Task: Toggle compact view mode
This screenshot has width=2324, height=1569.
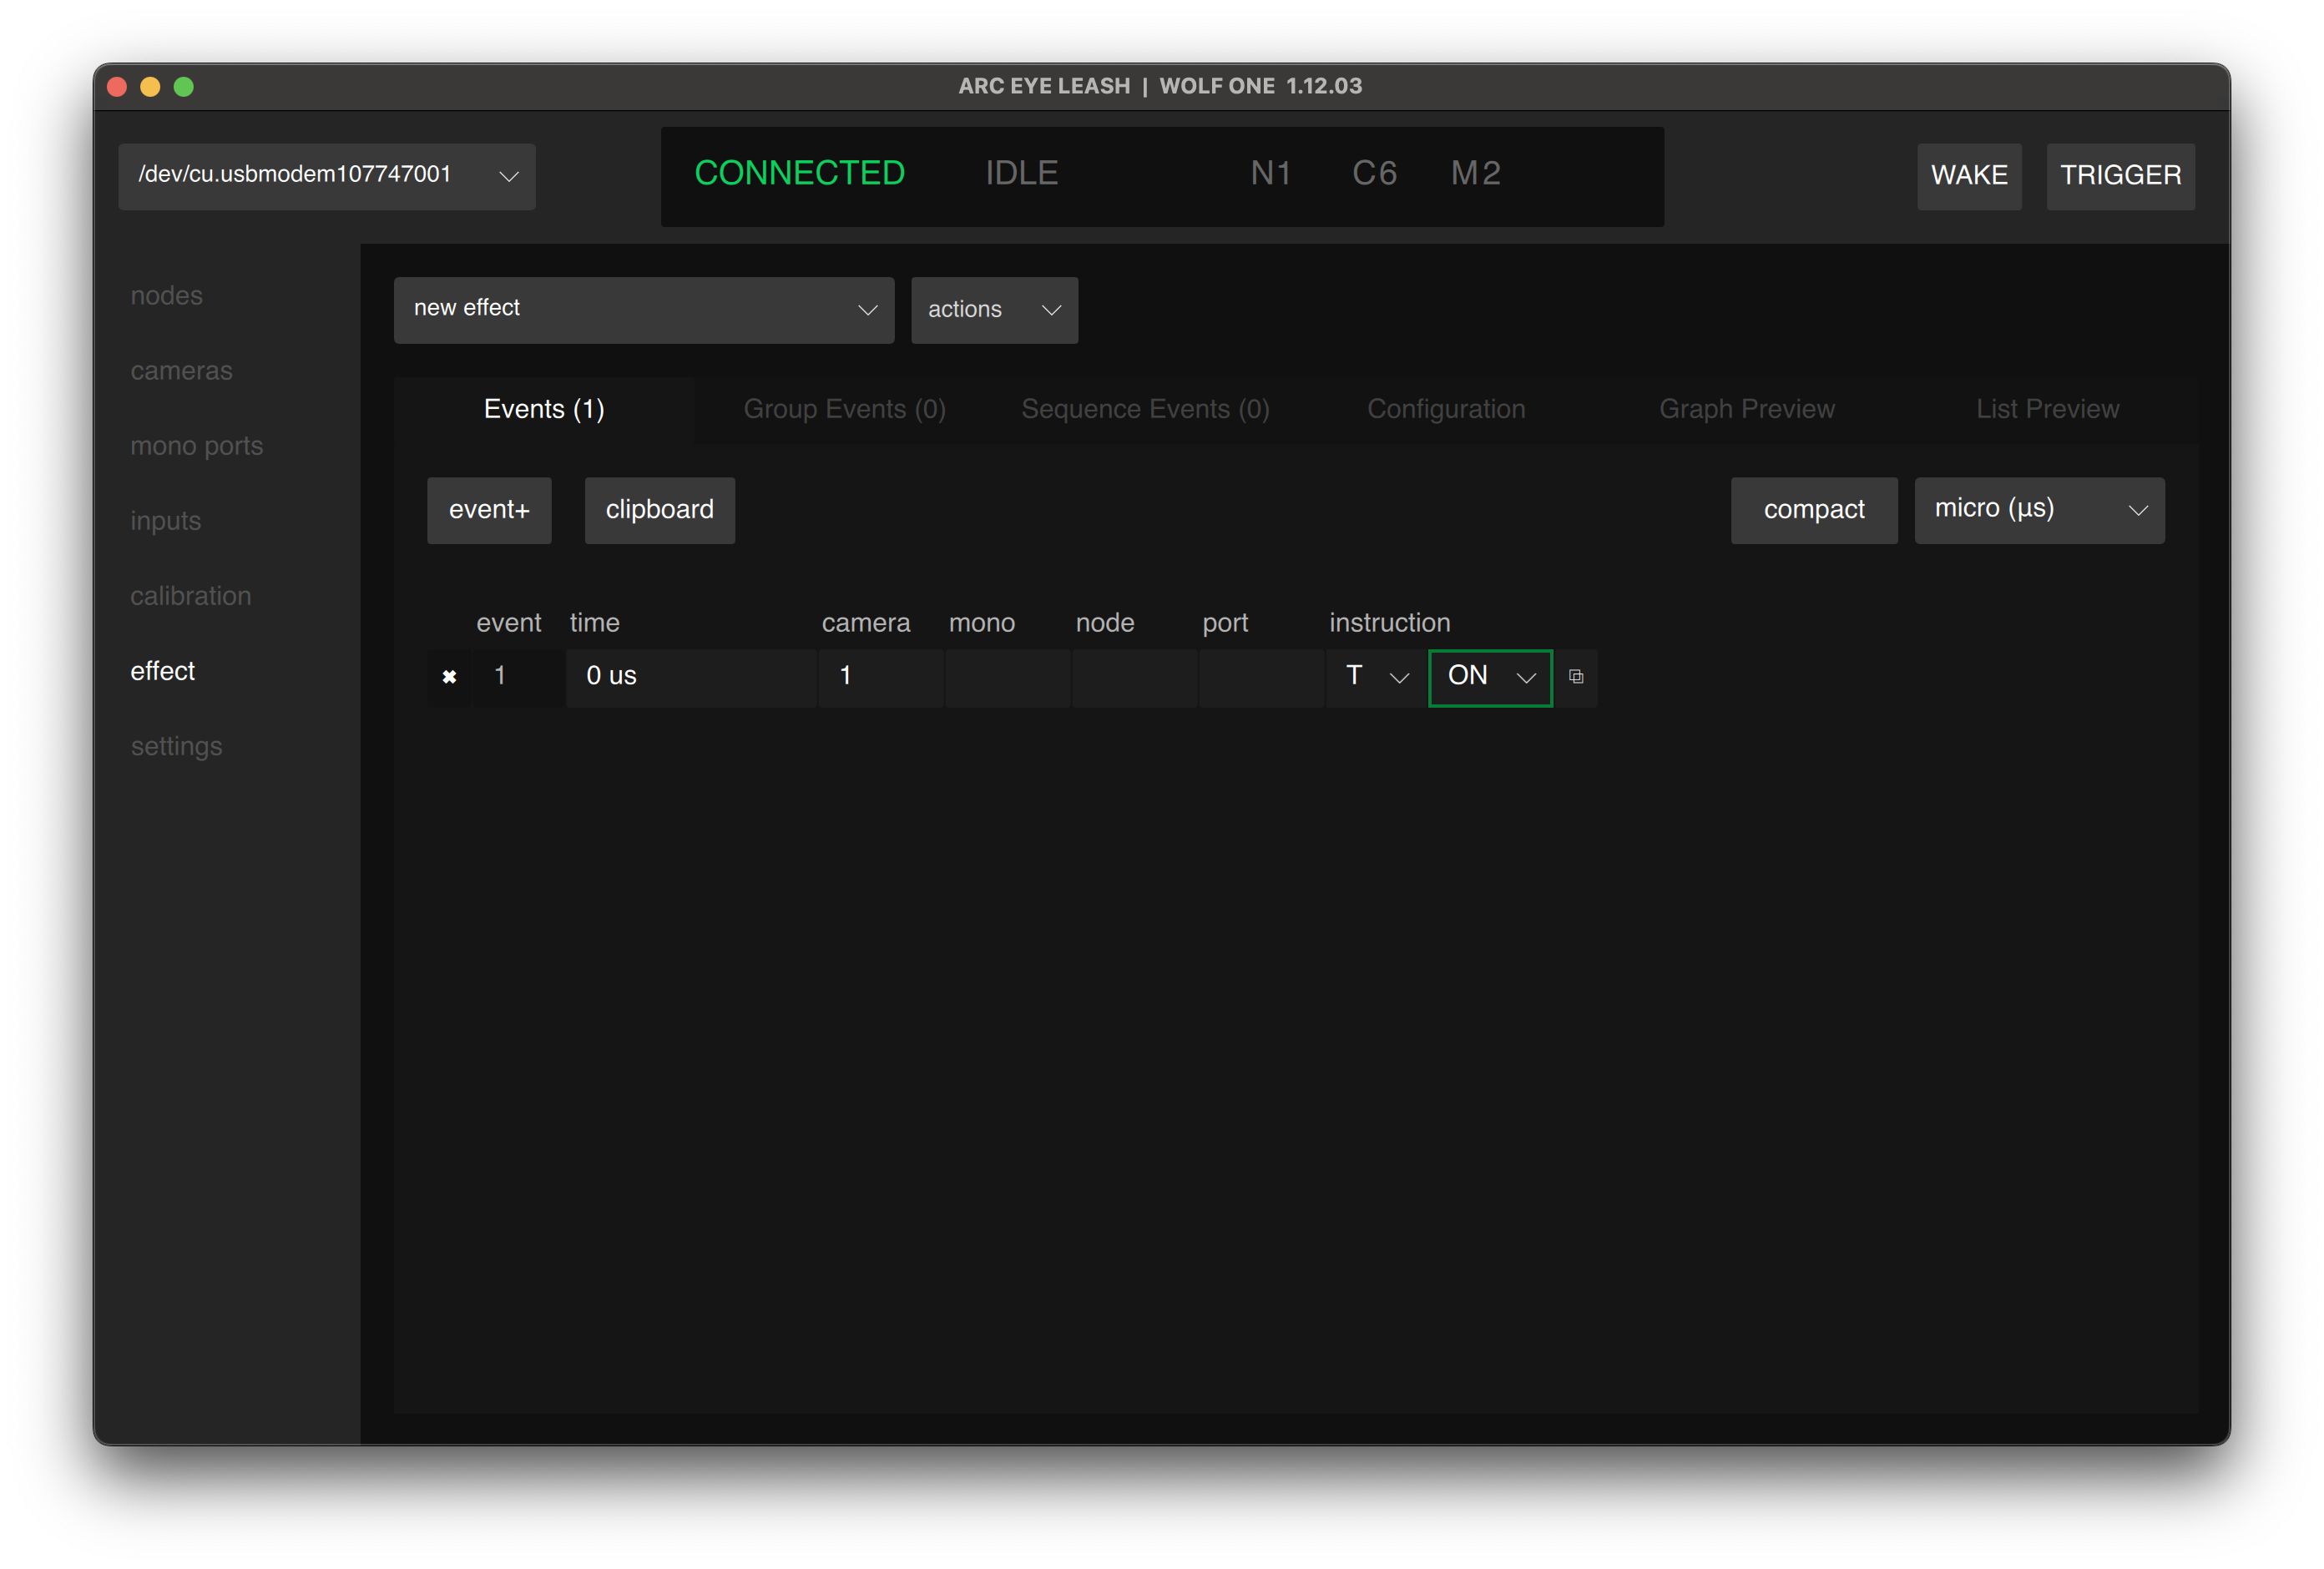Action: point(1813,510)
